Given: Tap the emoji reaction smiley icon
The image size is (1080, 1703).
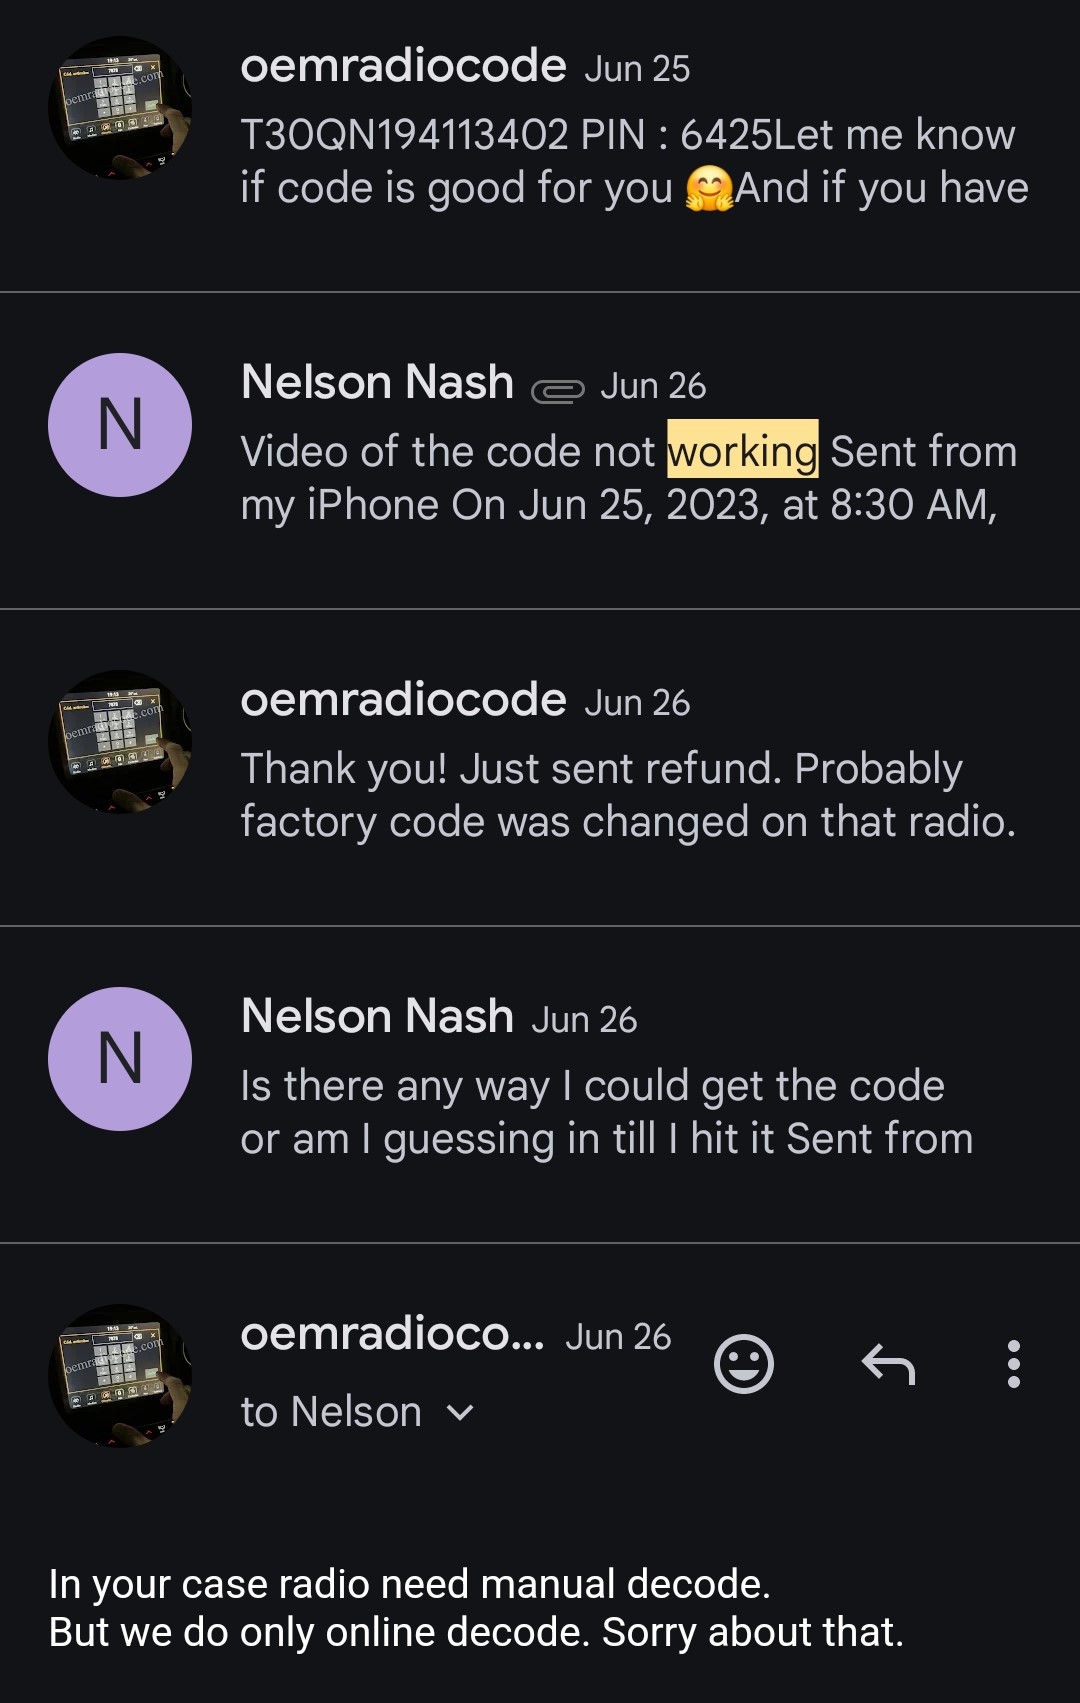Looking at the screenshot, I should [744, 1364].
